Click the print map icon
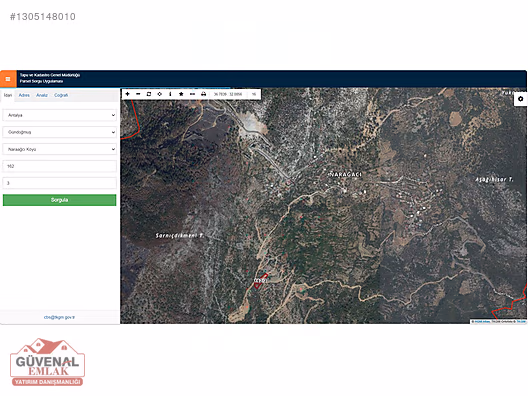This screenshot has width=528, height=396. [x=203, y=94]
